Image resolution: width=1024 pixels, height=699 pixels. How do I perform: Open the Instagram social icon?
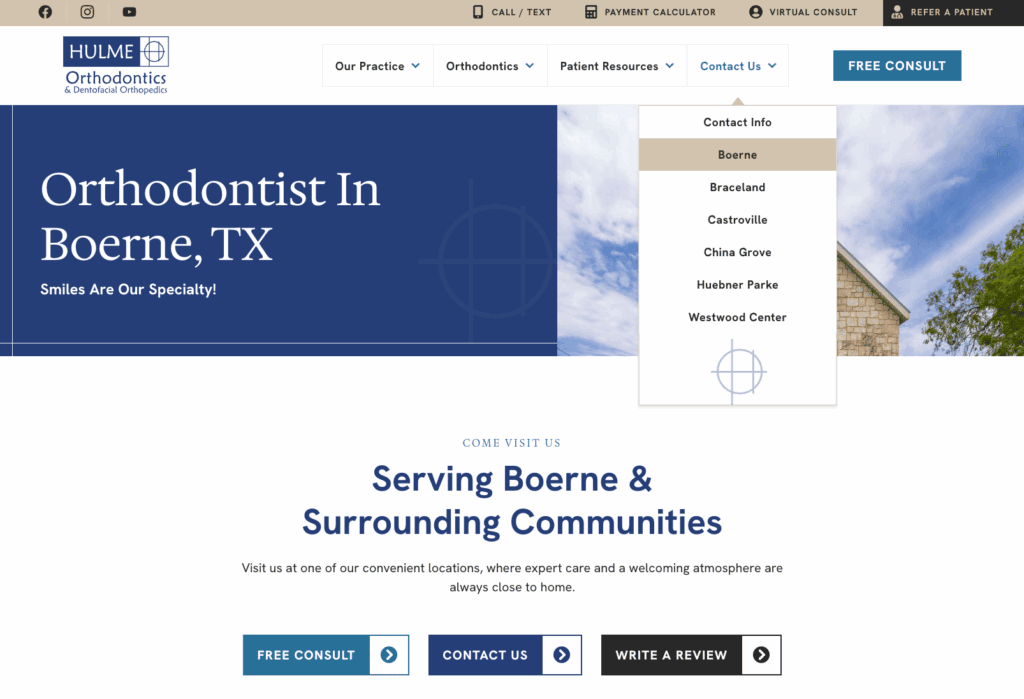pyautogui.click(x=88, y=12)
